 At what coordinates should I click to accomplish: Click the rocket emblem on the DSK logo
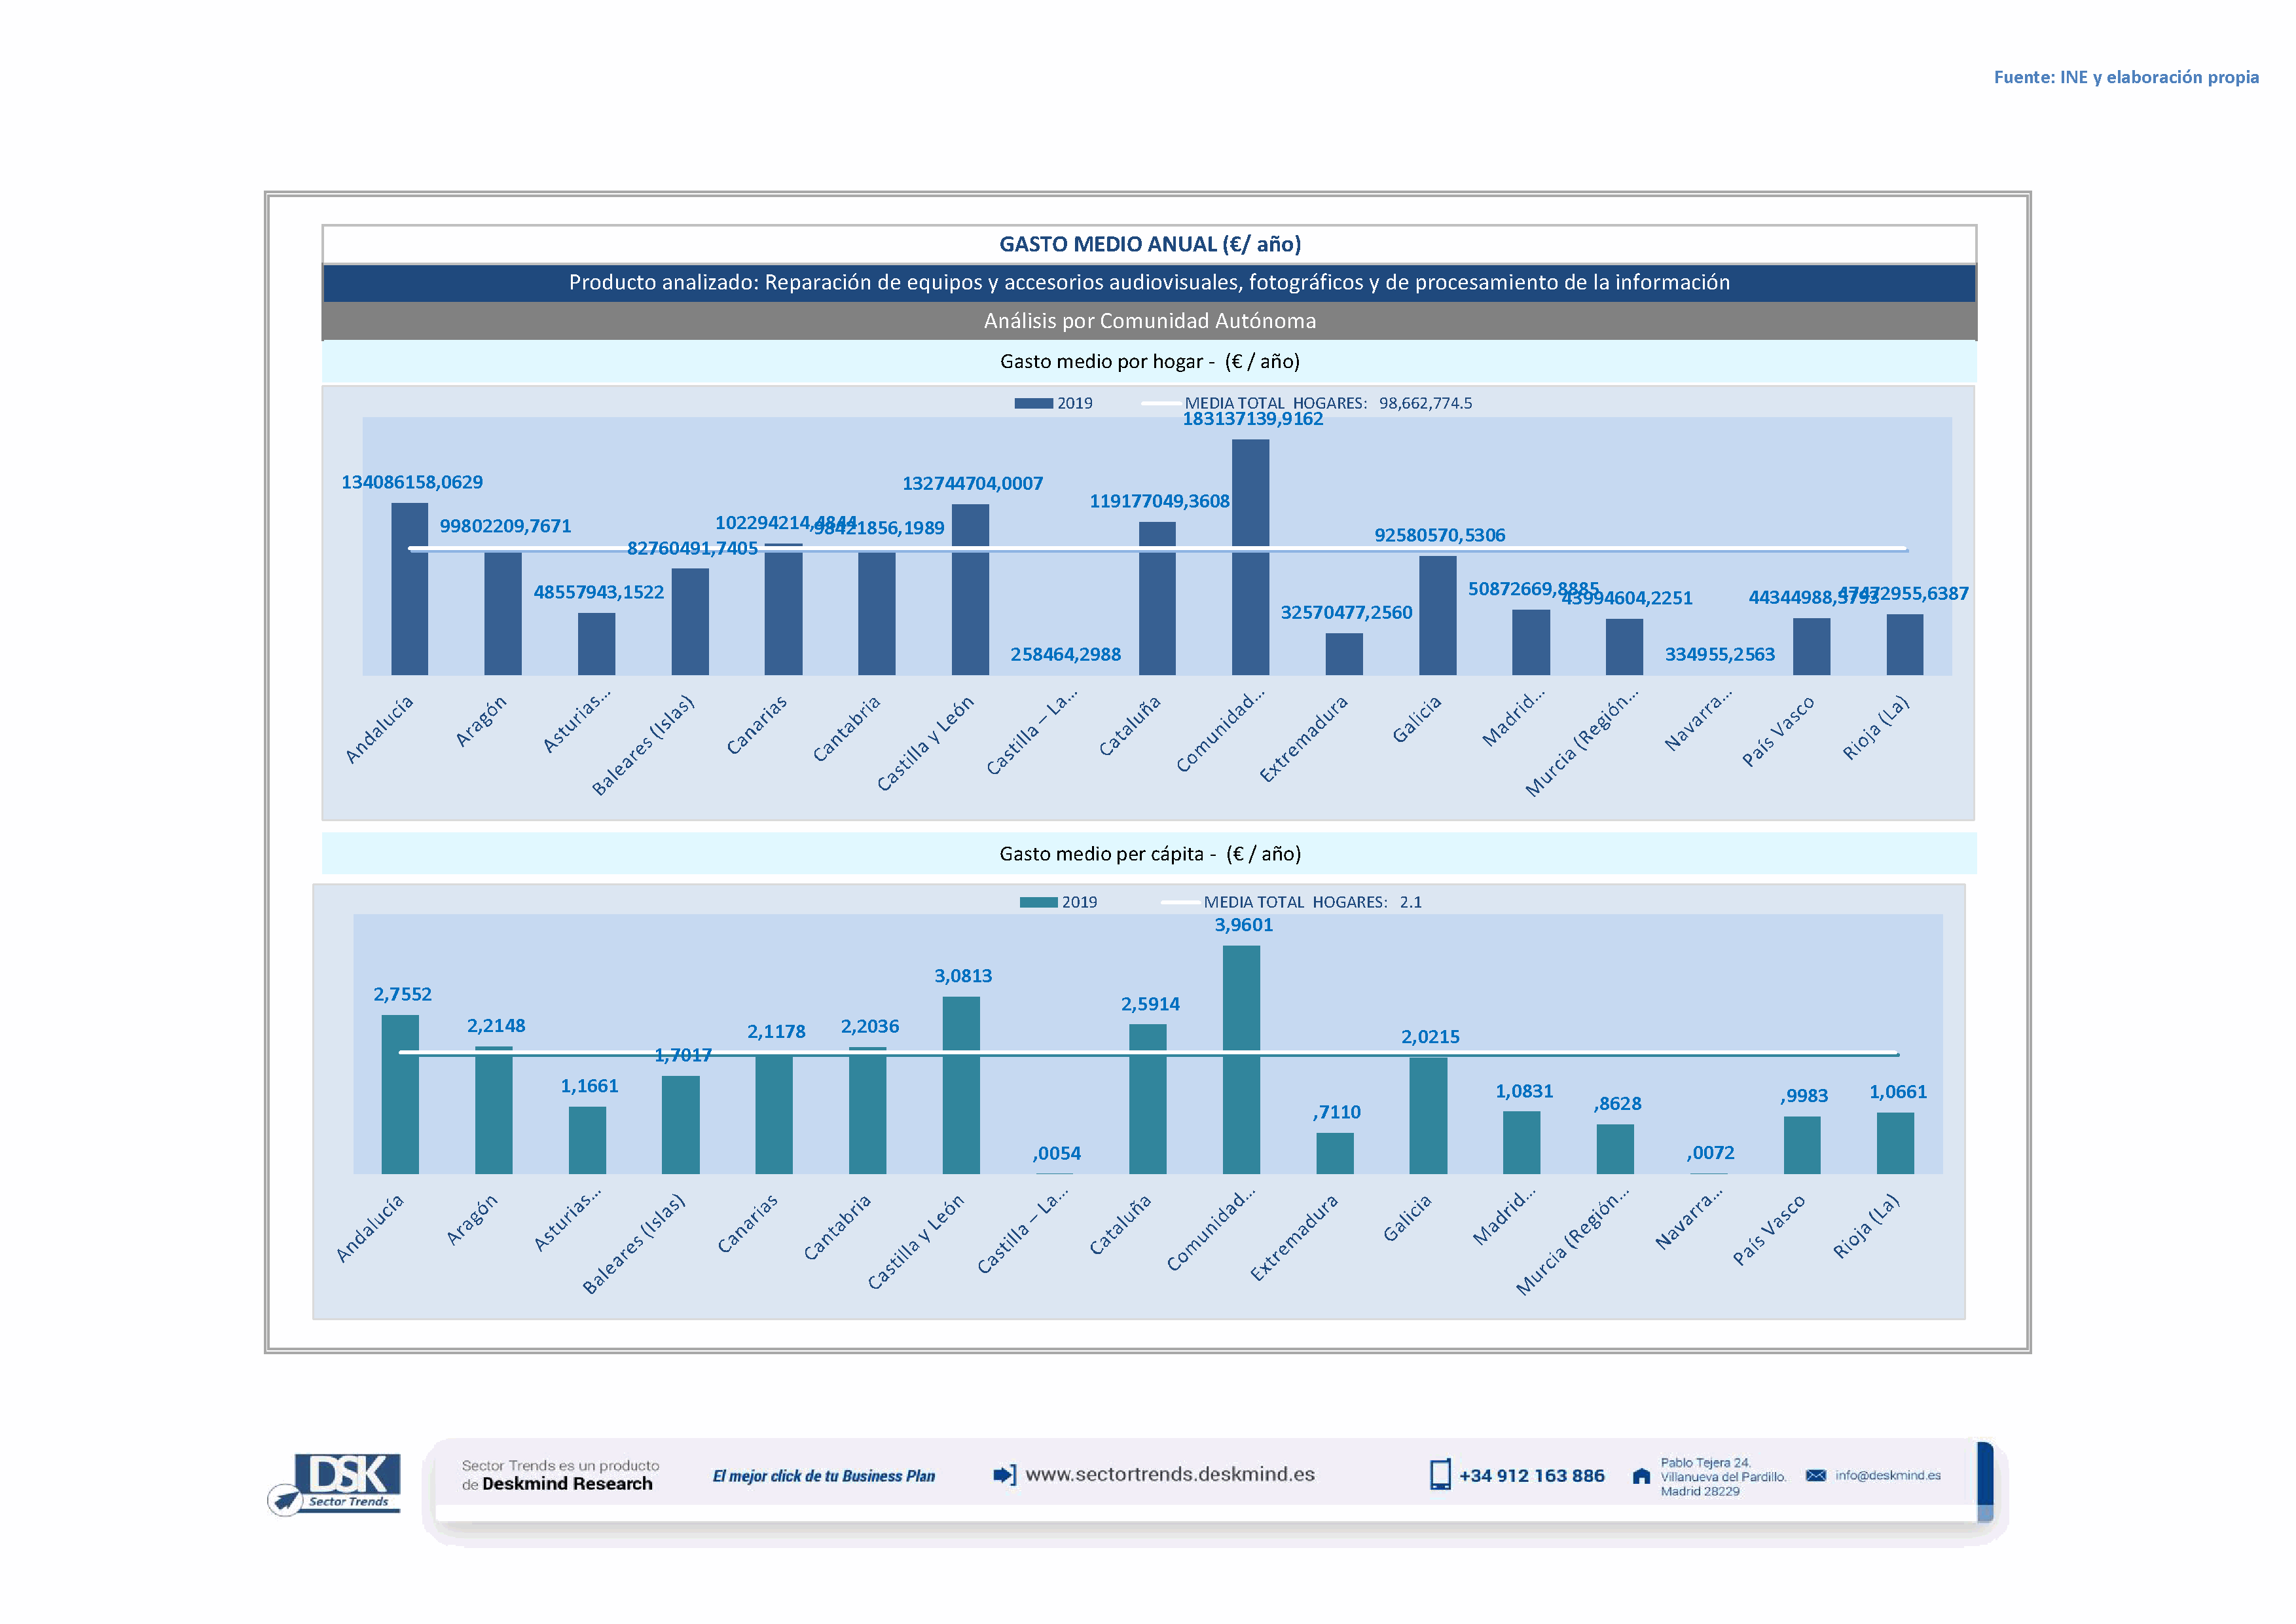click(286, 1500)
